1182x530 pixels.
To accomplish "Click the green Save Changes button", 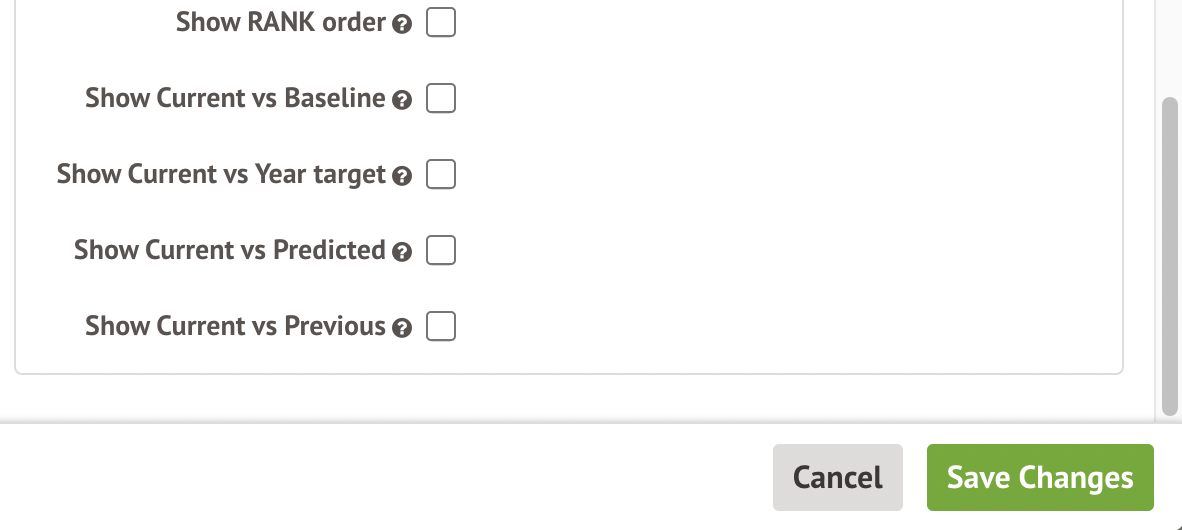I will pos(1040,478).
